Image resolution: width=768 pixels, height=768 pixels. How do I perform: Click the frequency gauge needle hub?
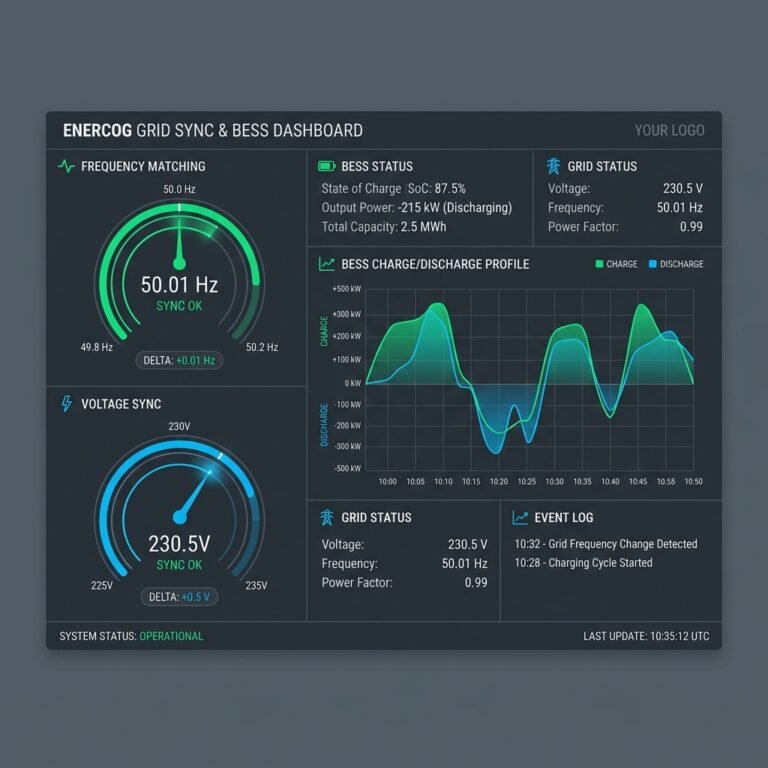point(179,264)
